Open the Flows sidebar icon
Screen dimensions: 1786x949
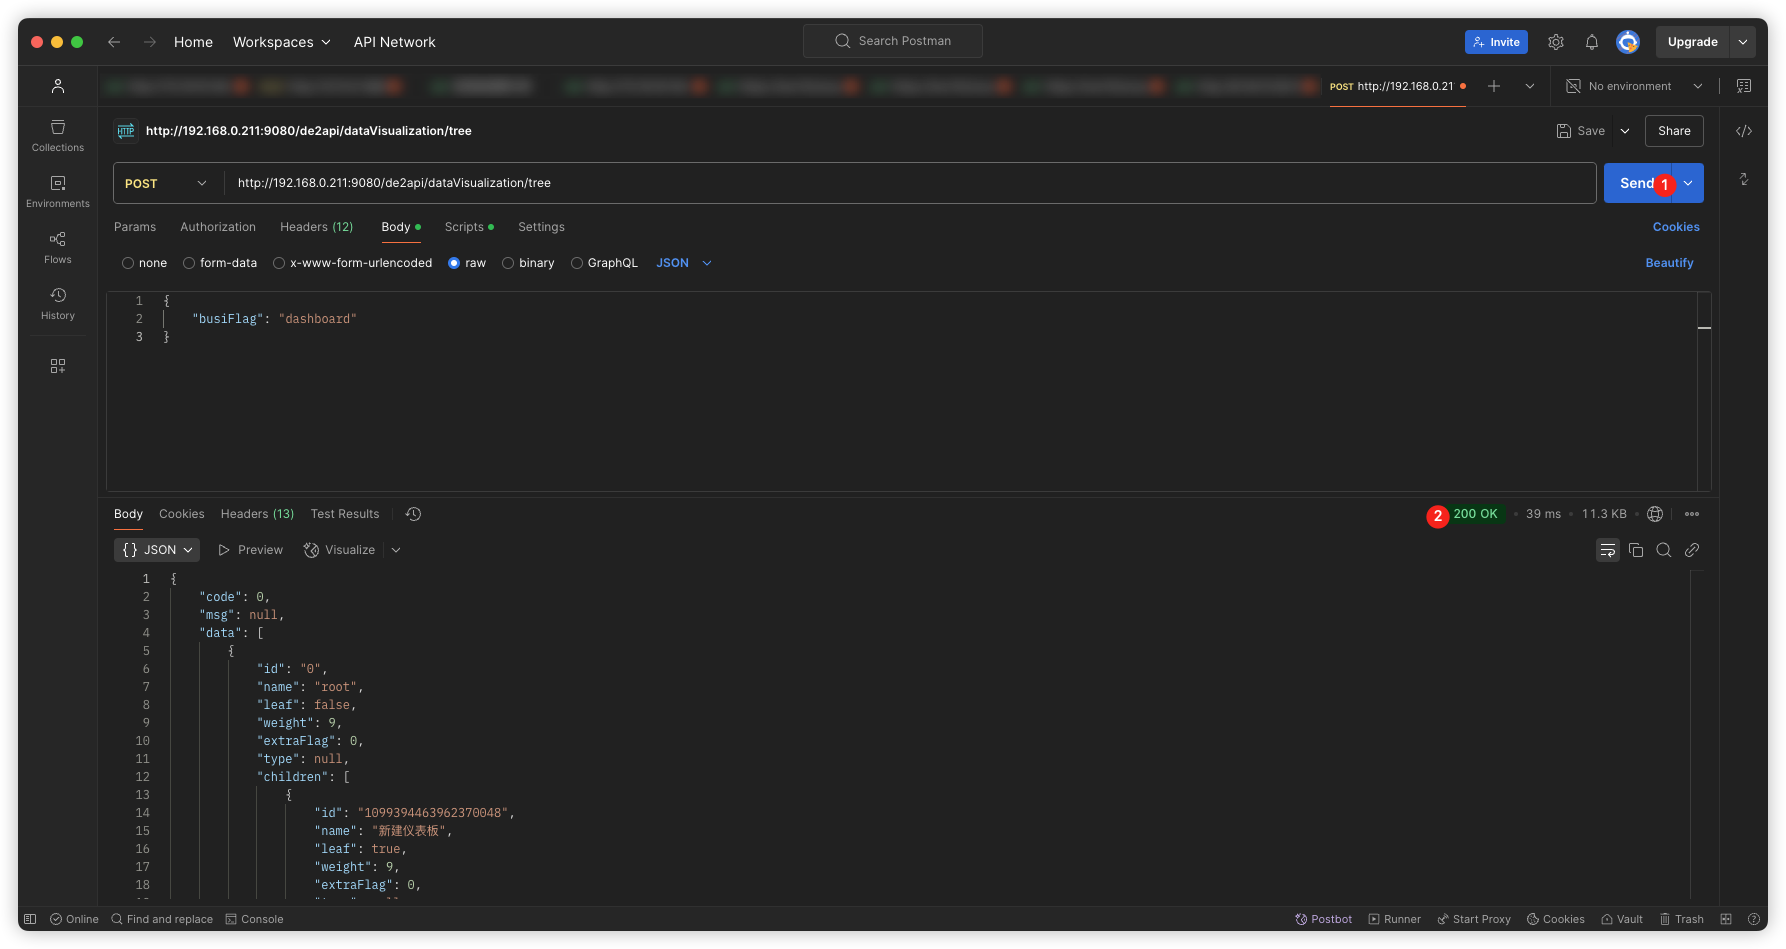(58, 247)
